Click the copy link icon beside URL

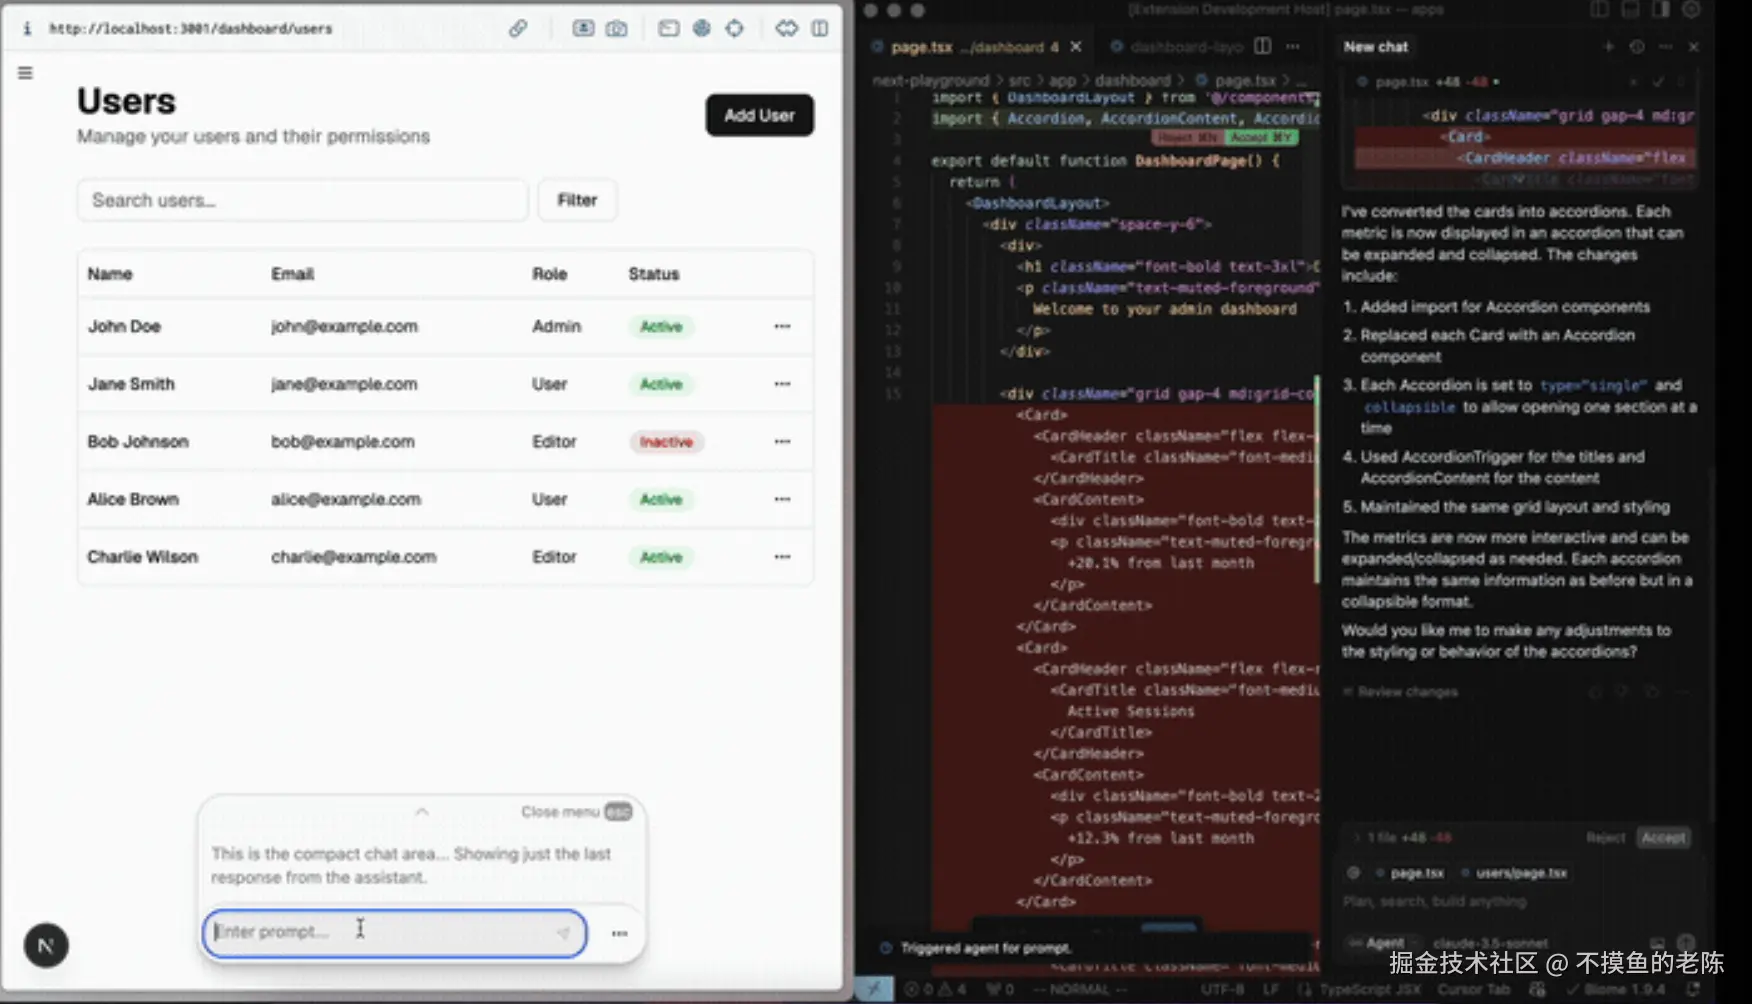[x=518, y=28]
